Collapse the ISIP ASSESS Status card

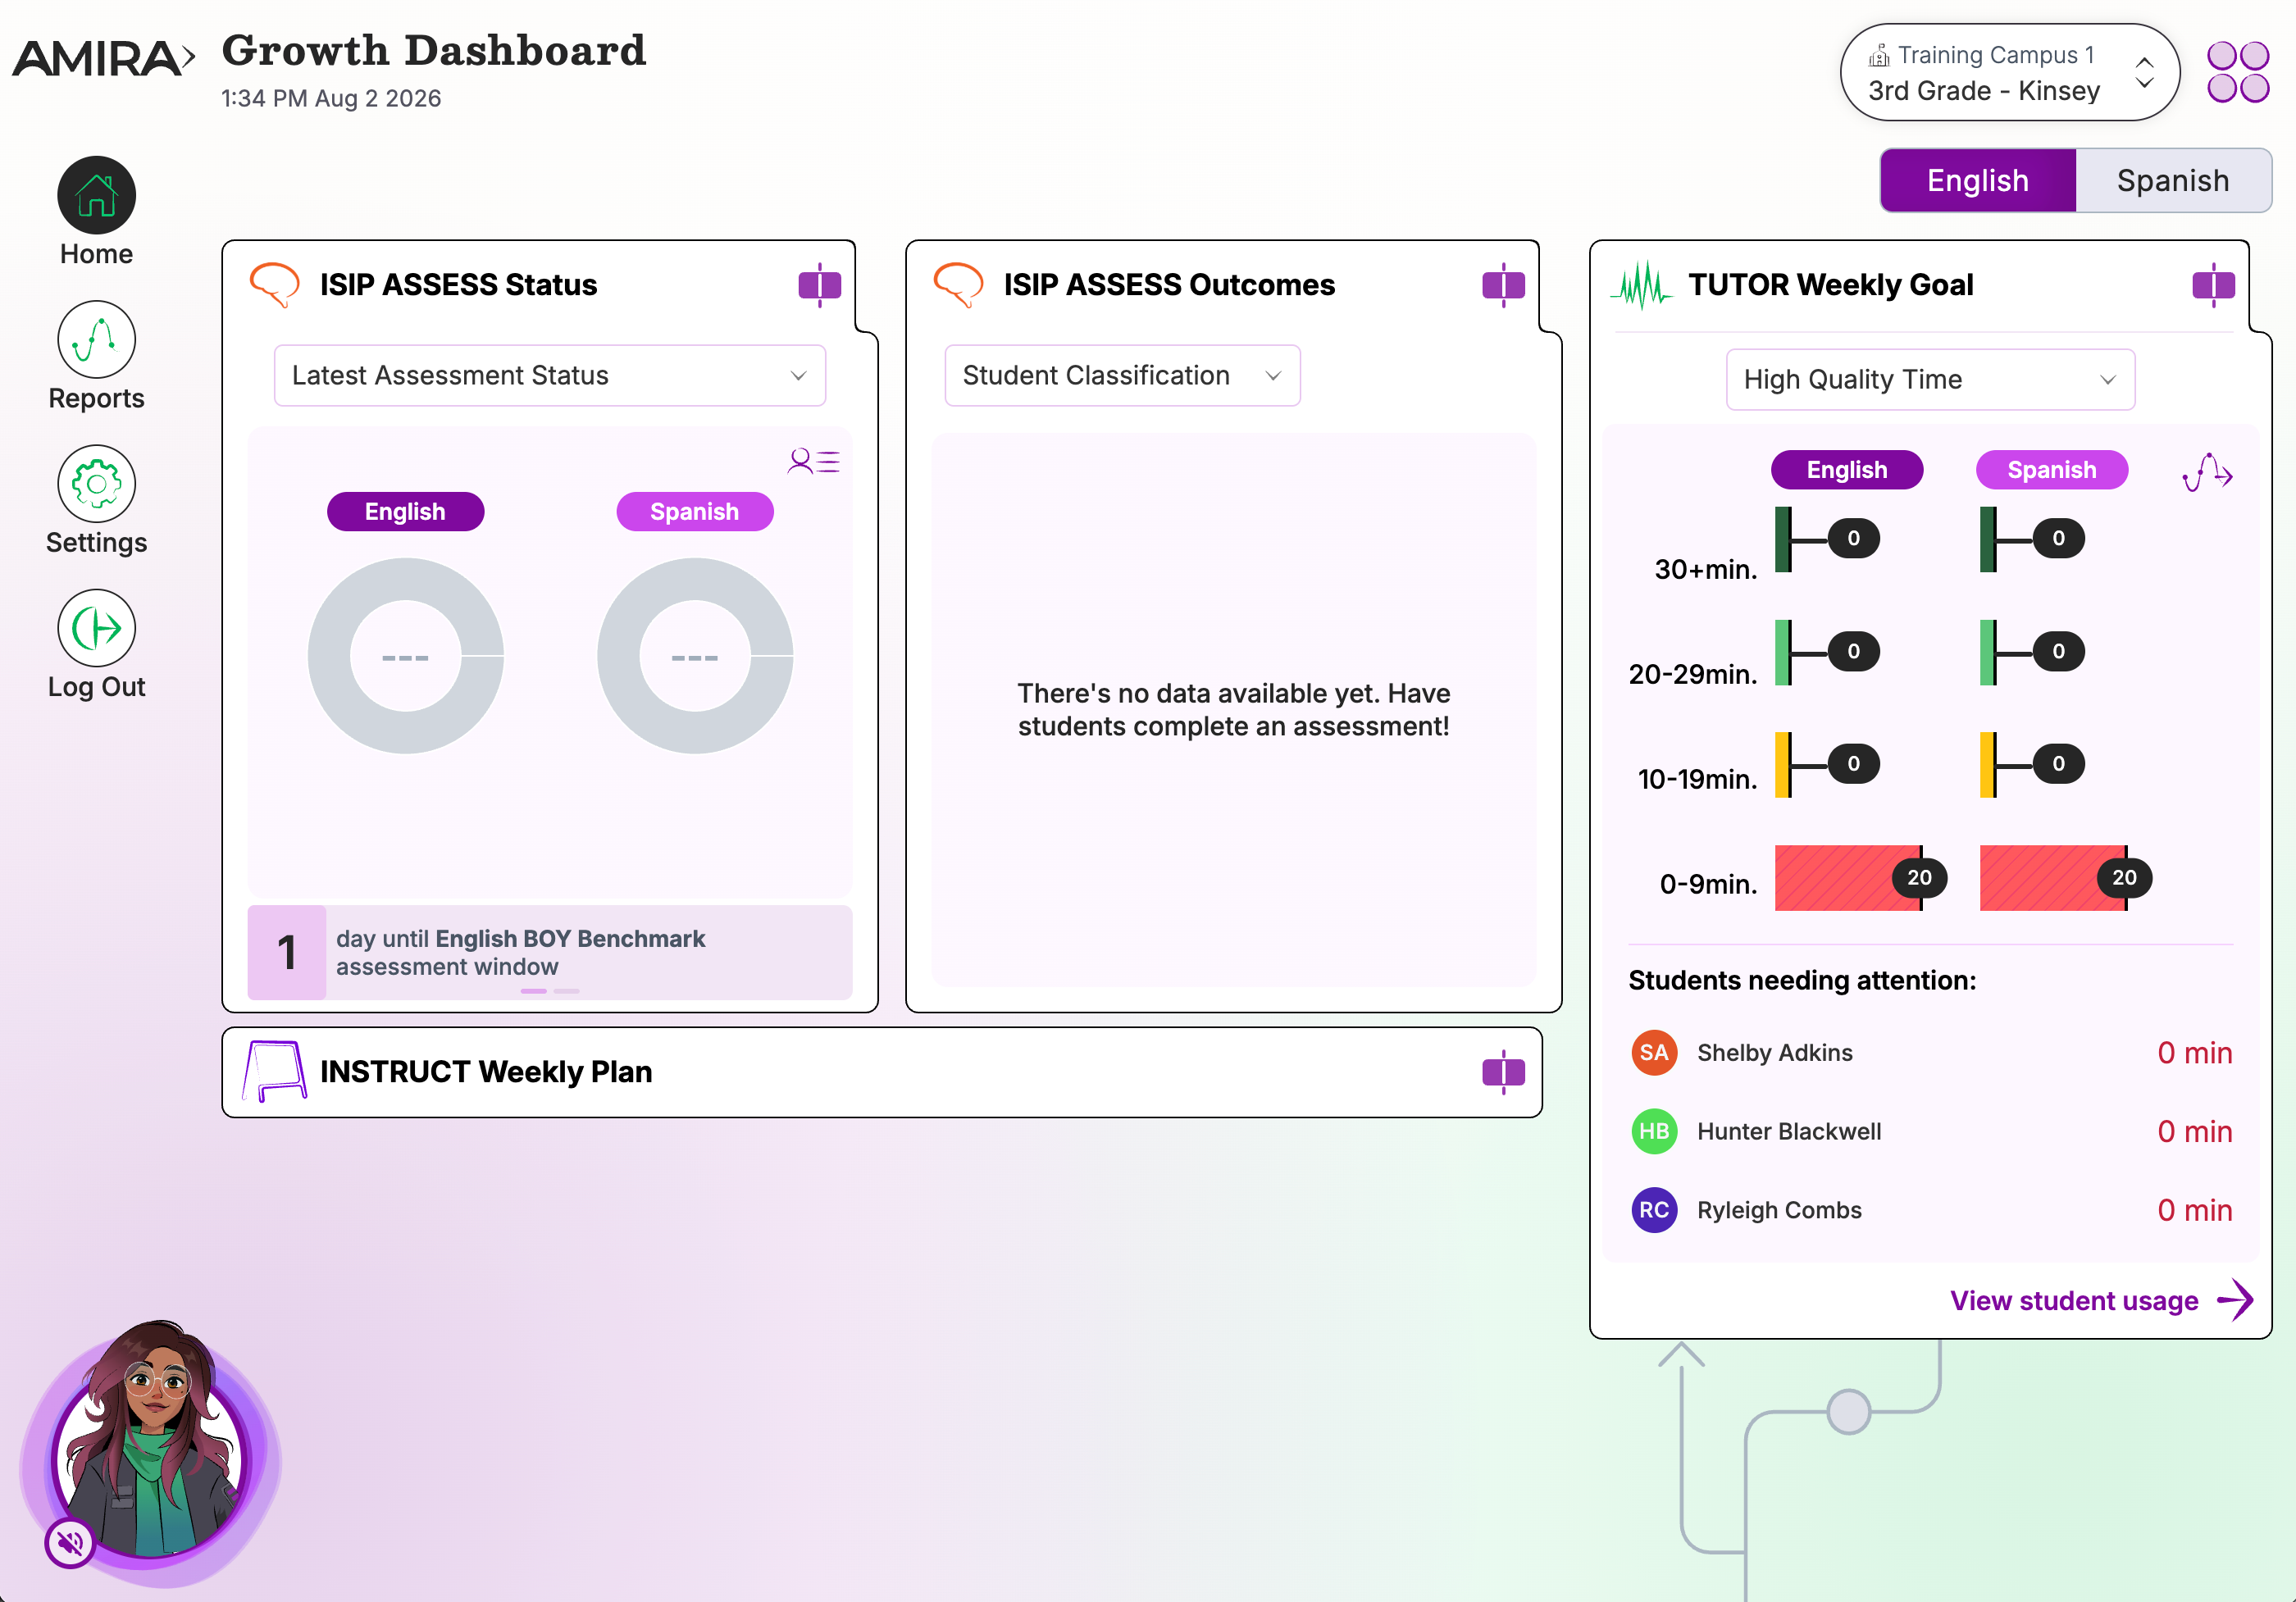tap(820, 285)
